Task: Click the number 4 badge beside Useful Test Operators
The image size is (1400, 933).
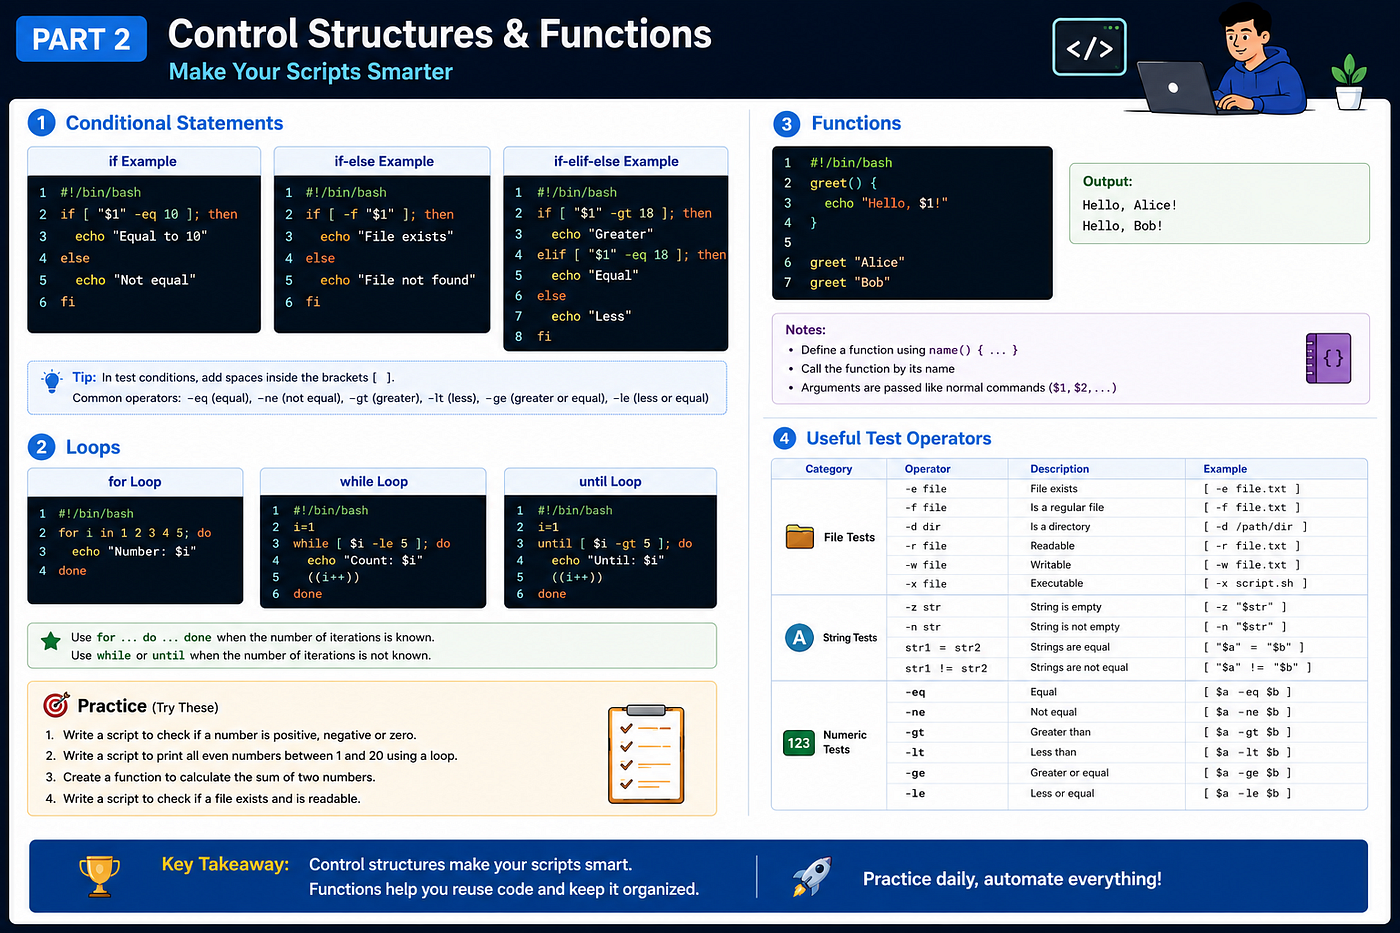Action: click(x=784, y=438)
